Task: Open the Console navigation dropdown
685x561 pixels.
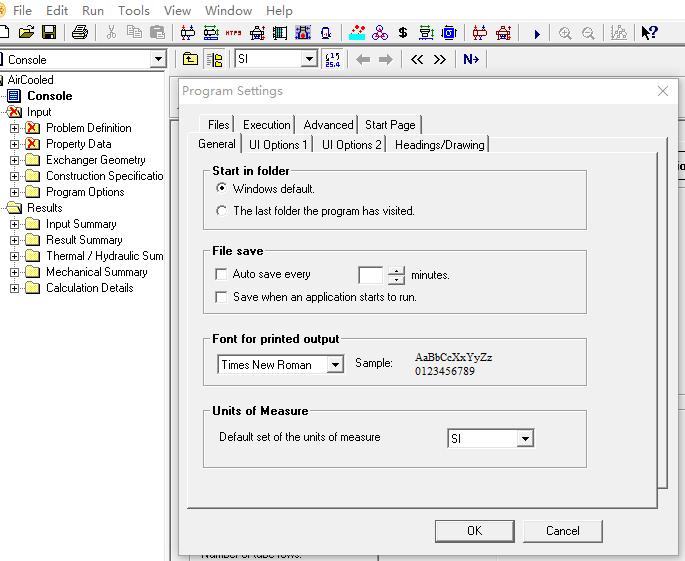Action: click(x=158, y=59)
